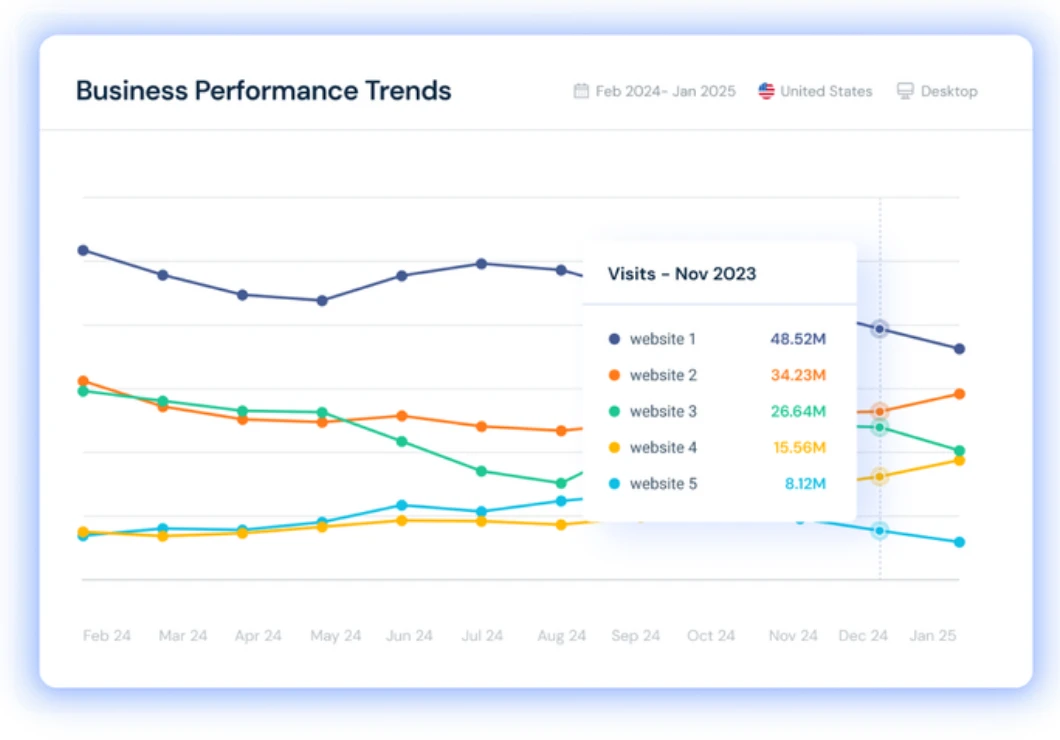Image resolution: width=1060 pixels, height=740 pixels.
Task: Select the website 4 label in tooltip
Action: coord(663,447)
